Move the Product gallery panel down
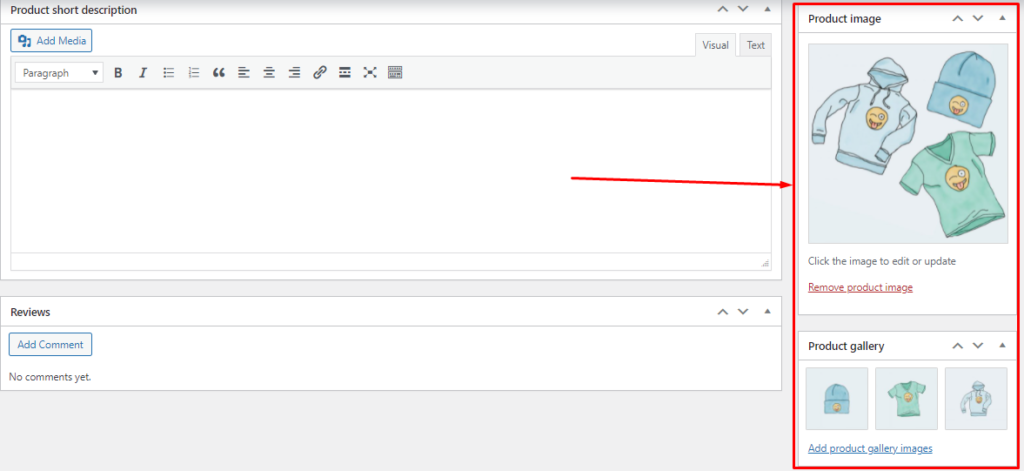This screenshot has width=1024, height=471. click(x=978, y=346)
